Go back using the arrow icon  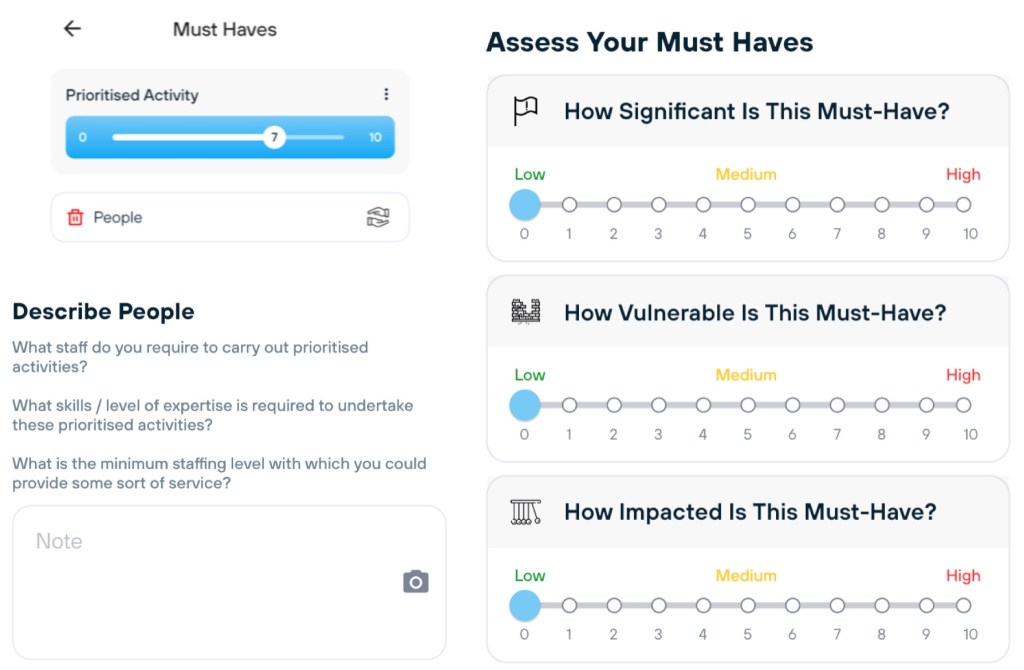tap(72, 29)
